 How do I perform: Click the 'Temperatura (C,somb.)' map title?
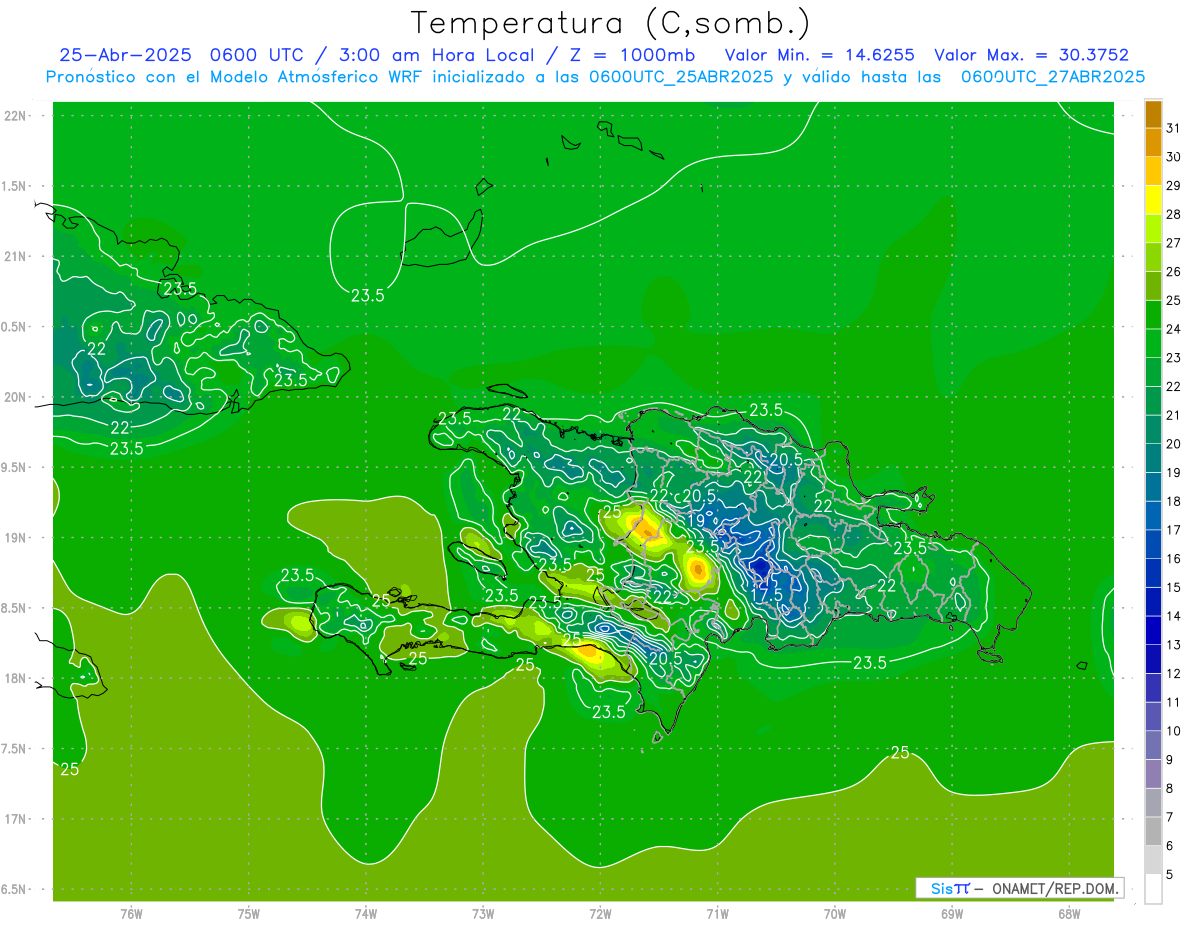pos(611,23)
